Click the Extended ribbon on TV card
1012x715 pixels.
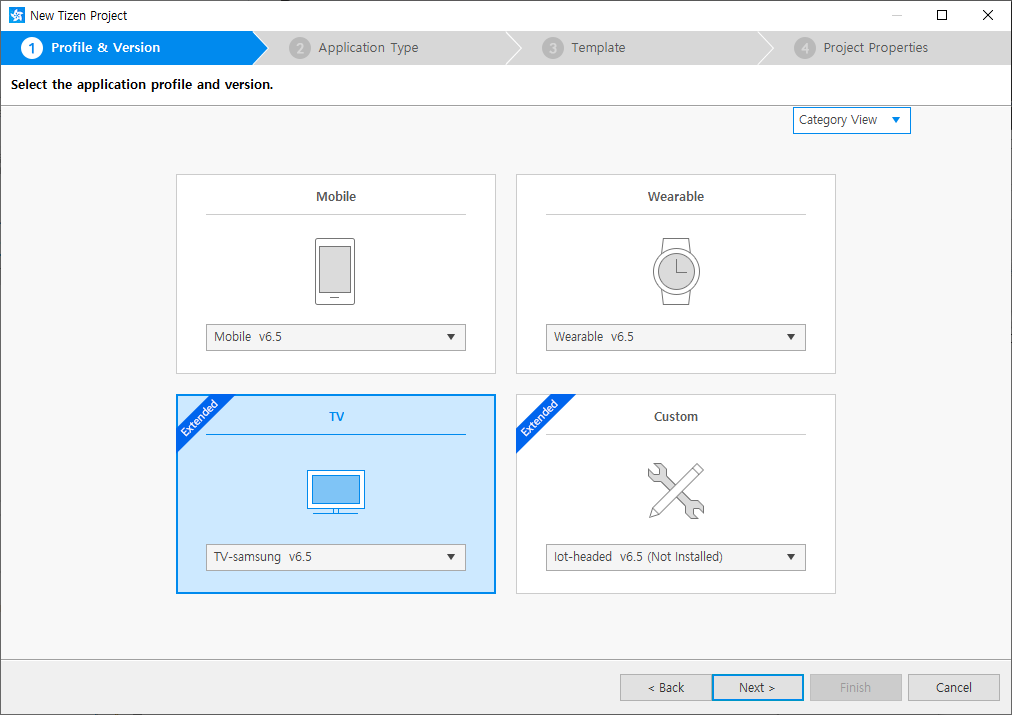point(199,418)
